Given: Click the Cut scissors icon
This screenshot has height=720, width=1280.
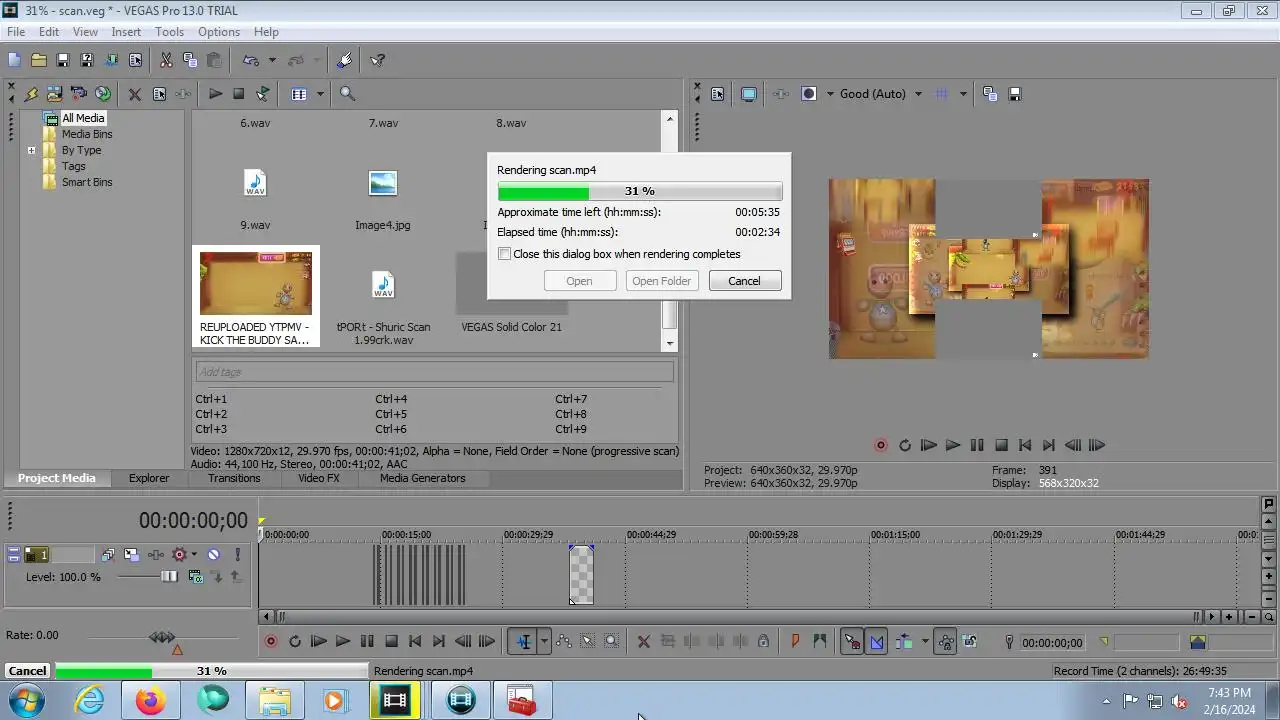Looking at the screenshot, I should pos(166,60).
